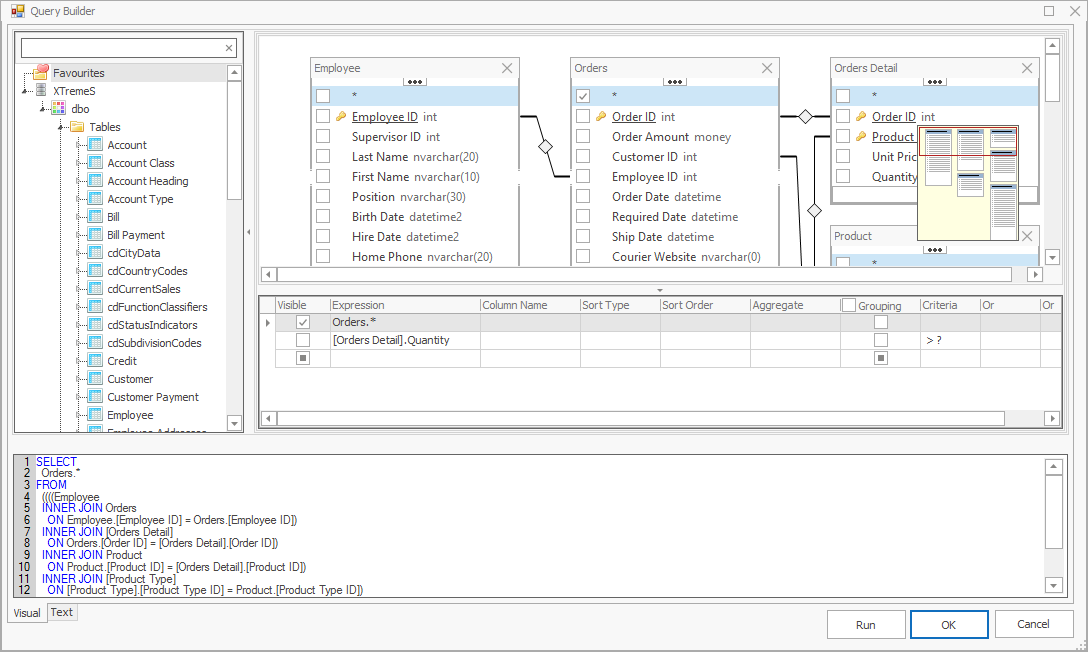Close the Employee table in the diagram
Viewport: 1088px width, 652px height.
tap(507, 68)
